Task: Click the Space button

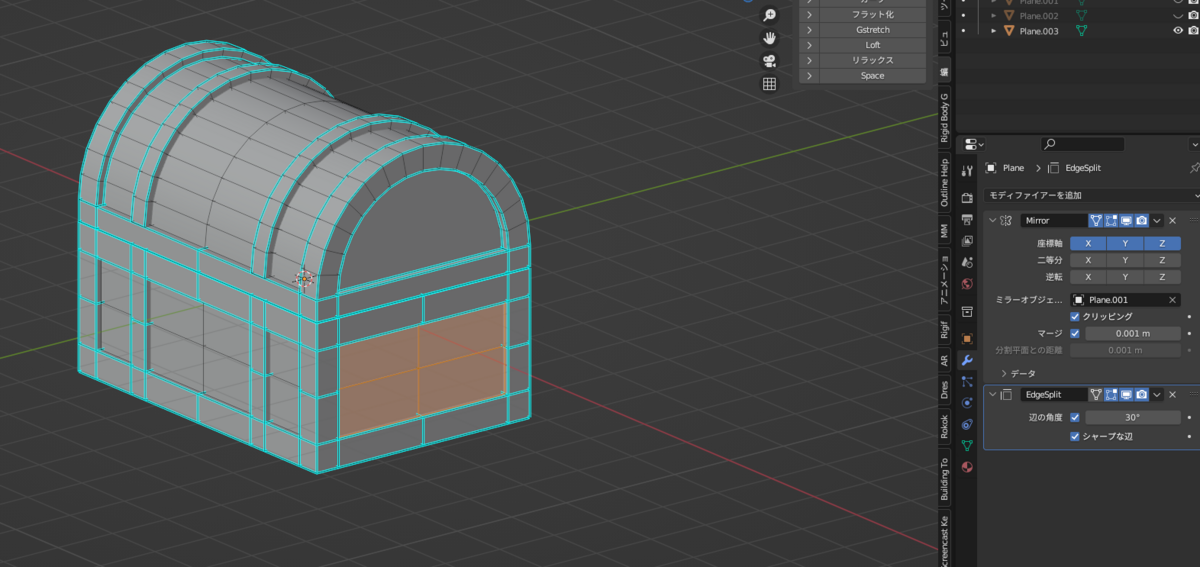Action: pyautogui.click(x=872, y=75)
